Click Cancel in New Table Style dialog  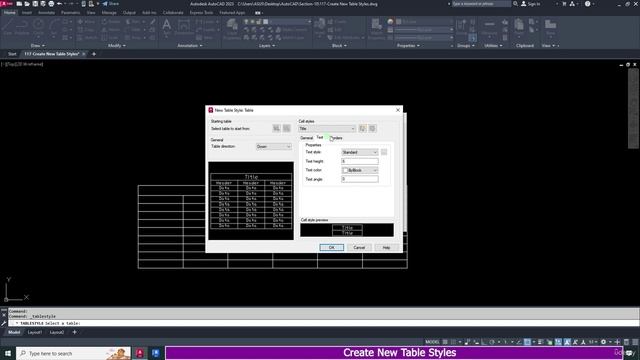359,248
